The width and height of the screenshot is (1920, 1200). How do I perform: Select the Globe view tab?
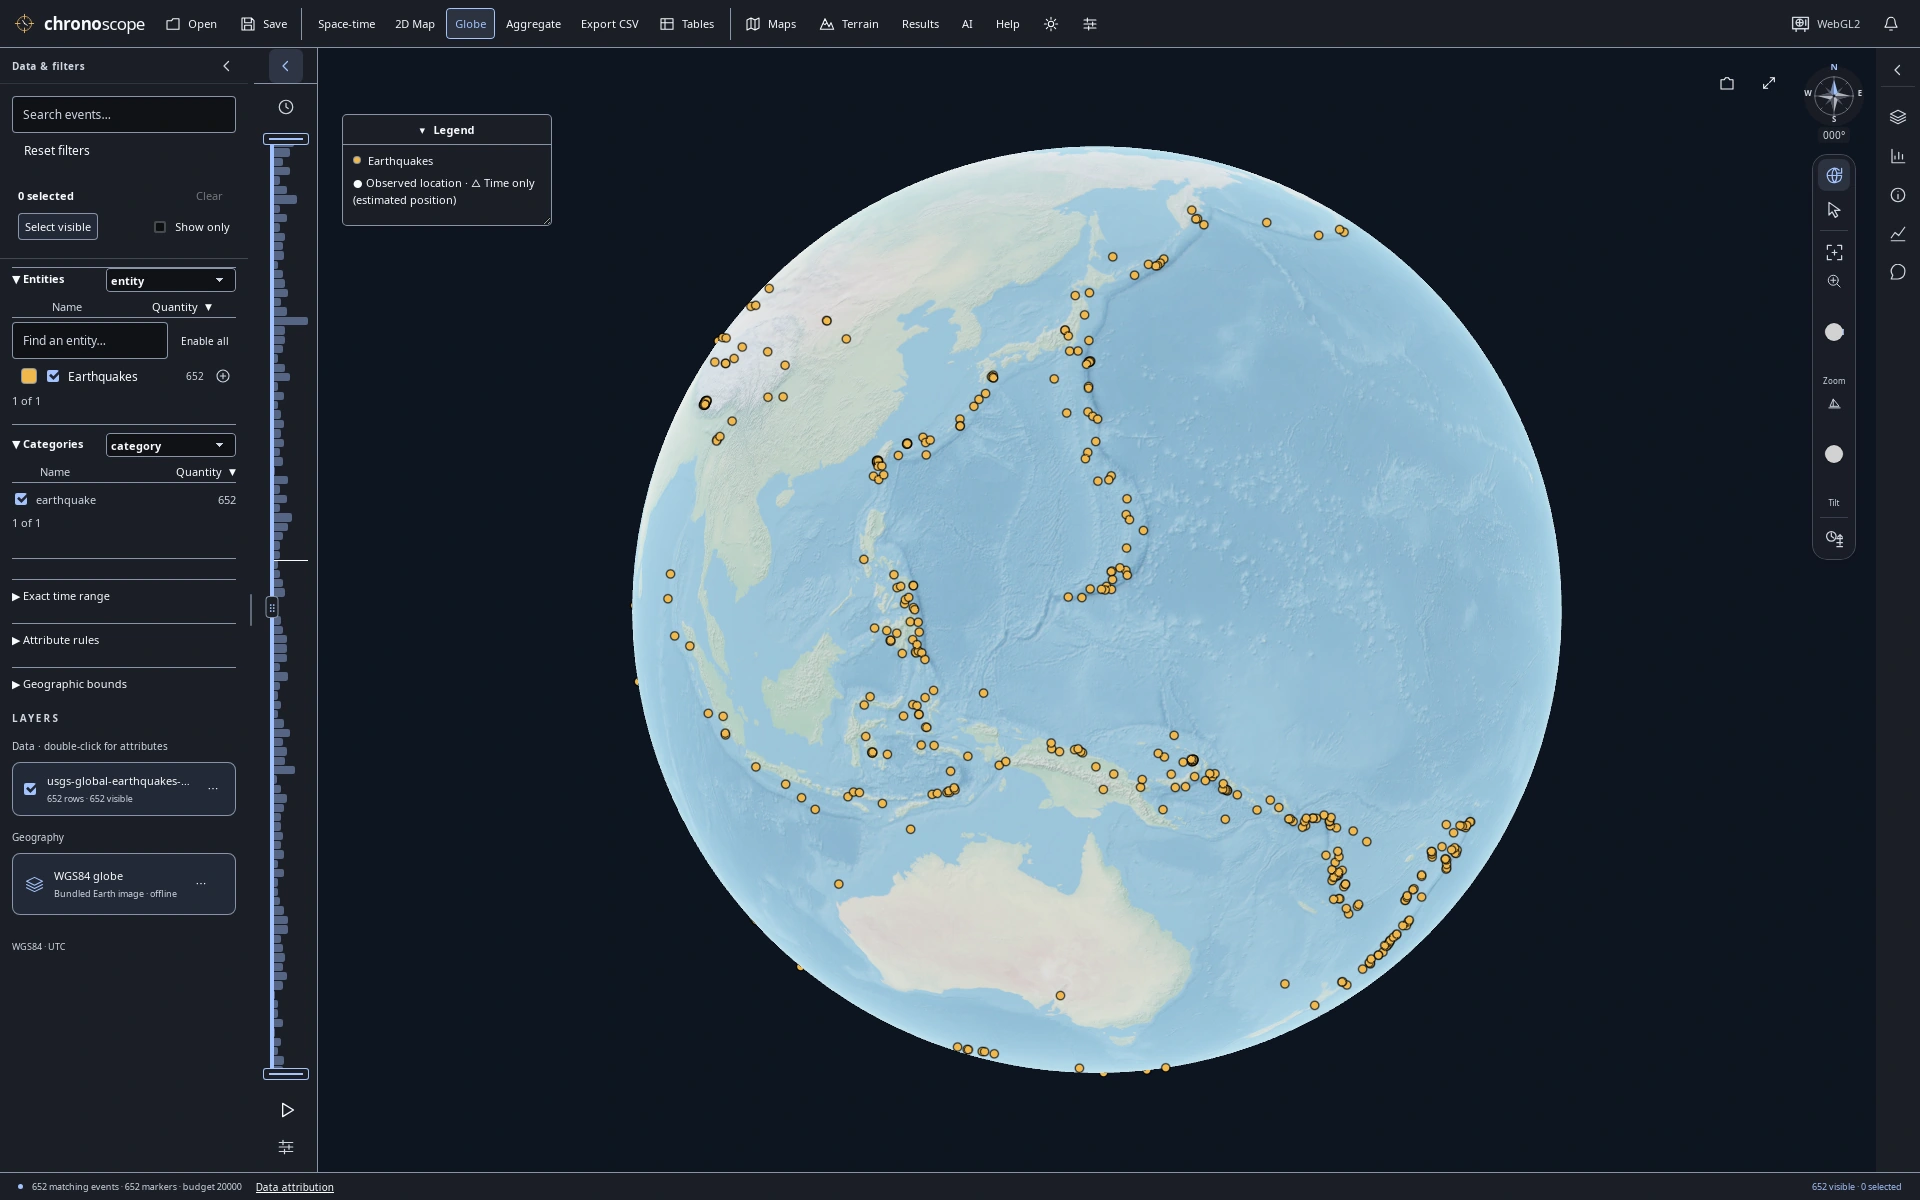470,24
